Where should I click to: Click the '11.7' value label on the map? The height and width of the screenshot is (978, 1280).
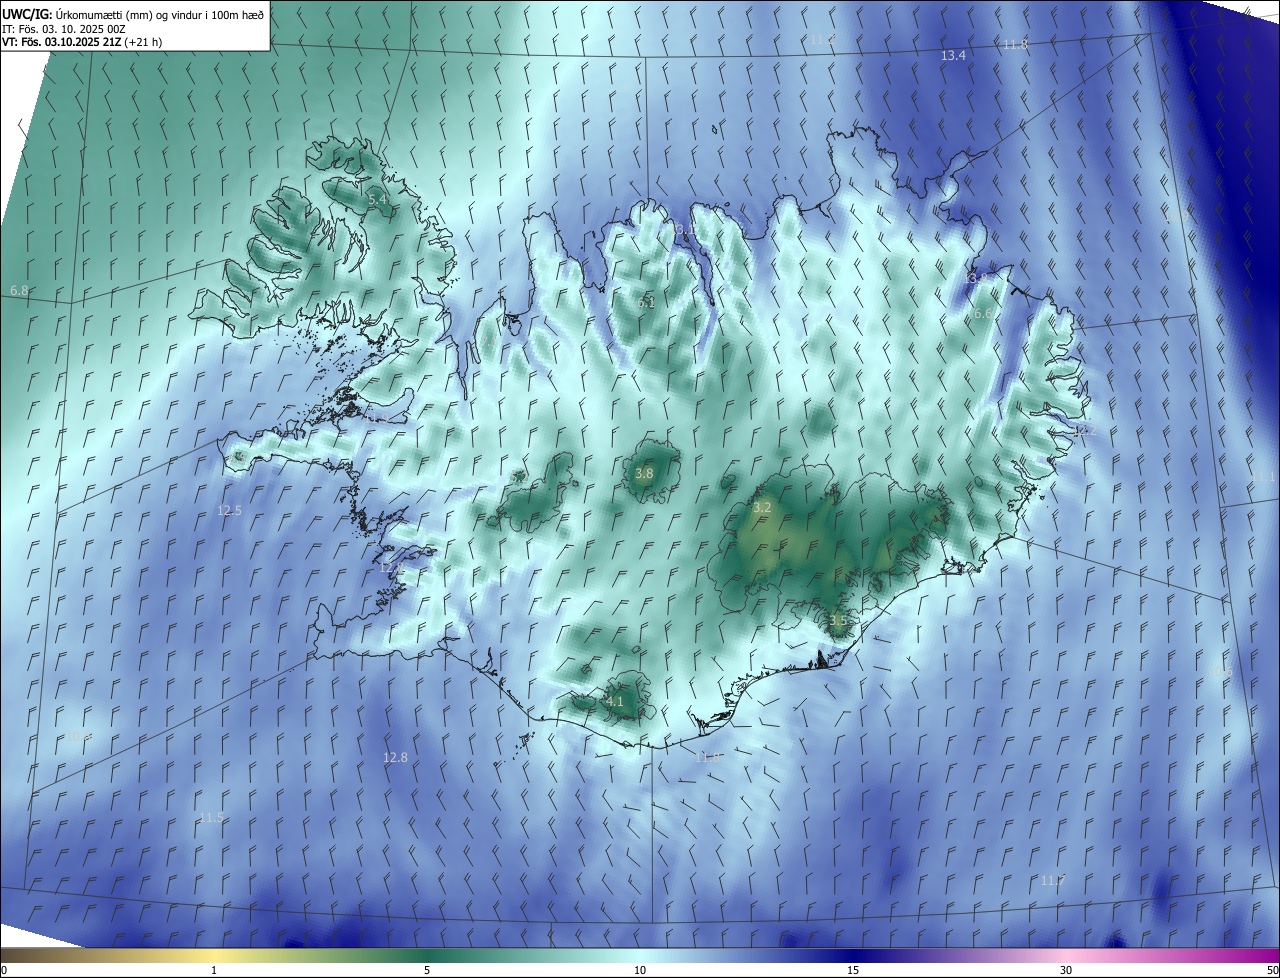pyautogui.click(x=1052, y=880)
